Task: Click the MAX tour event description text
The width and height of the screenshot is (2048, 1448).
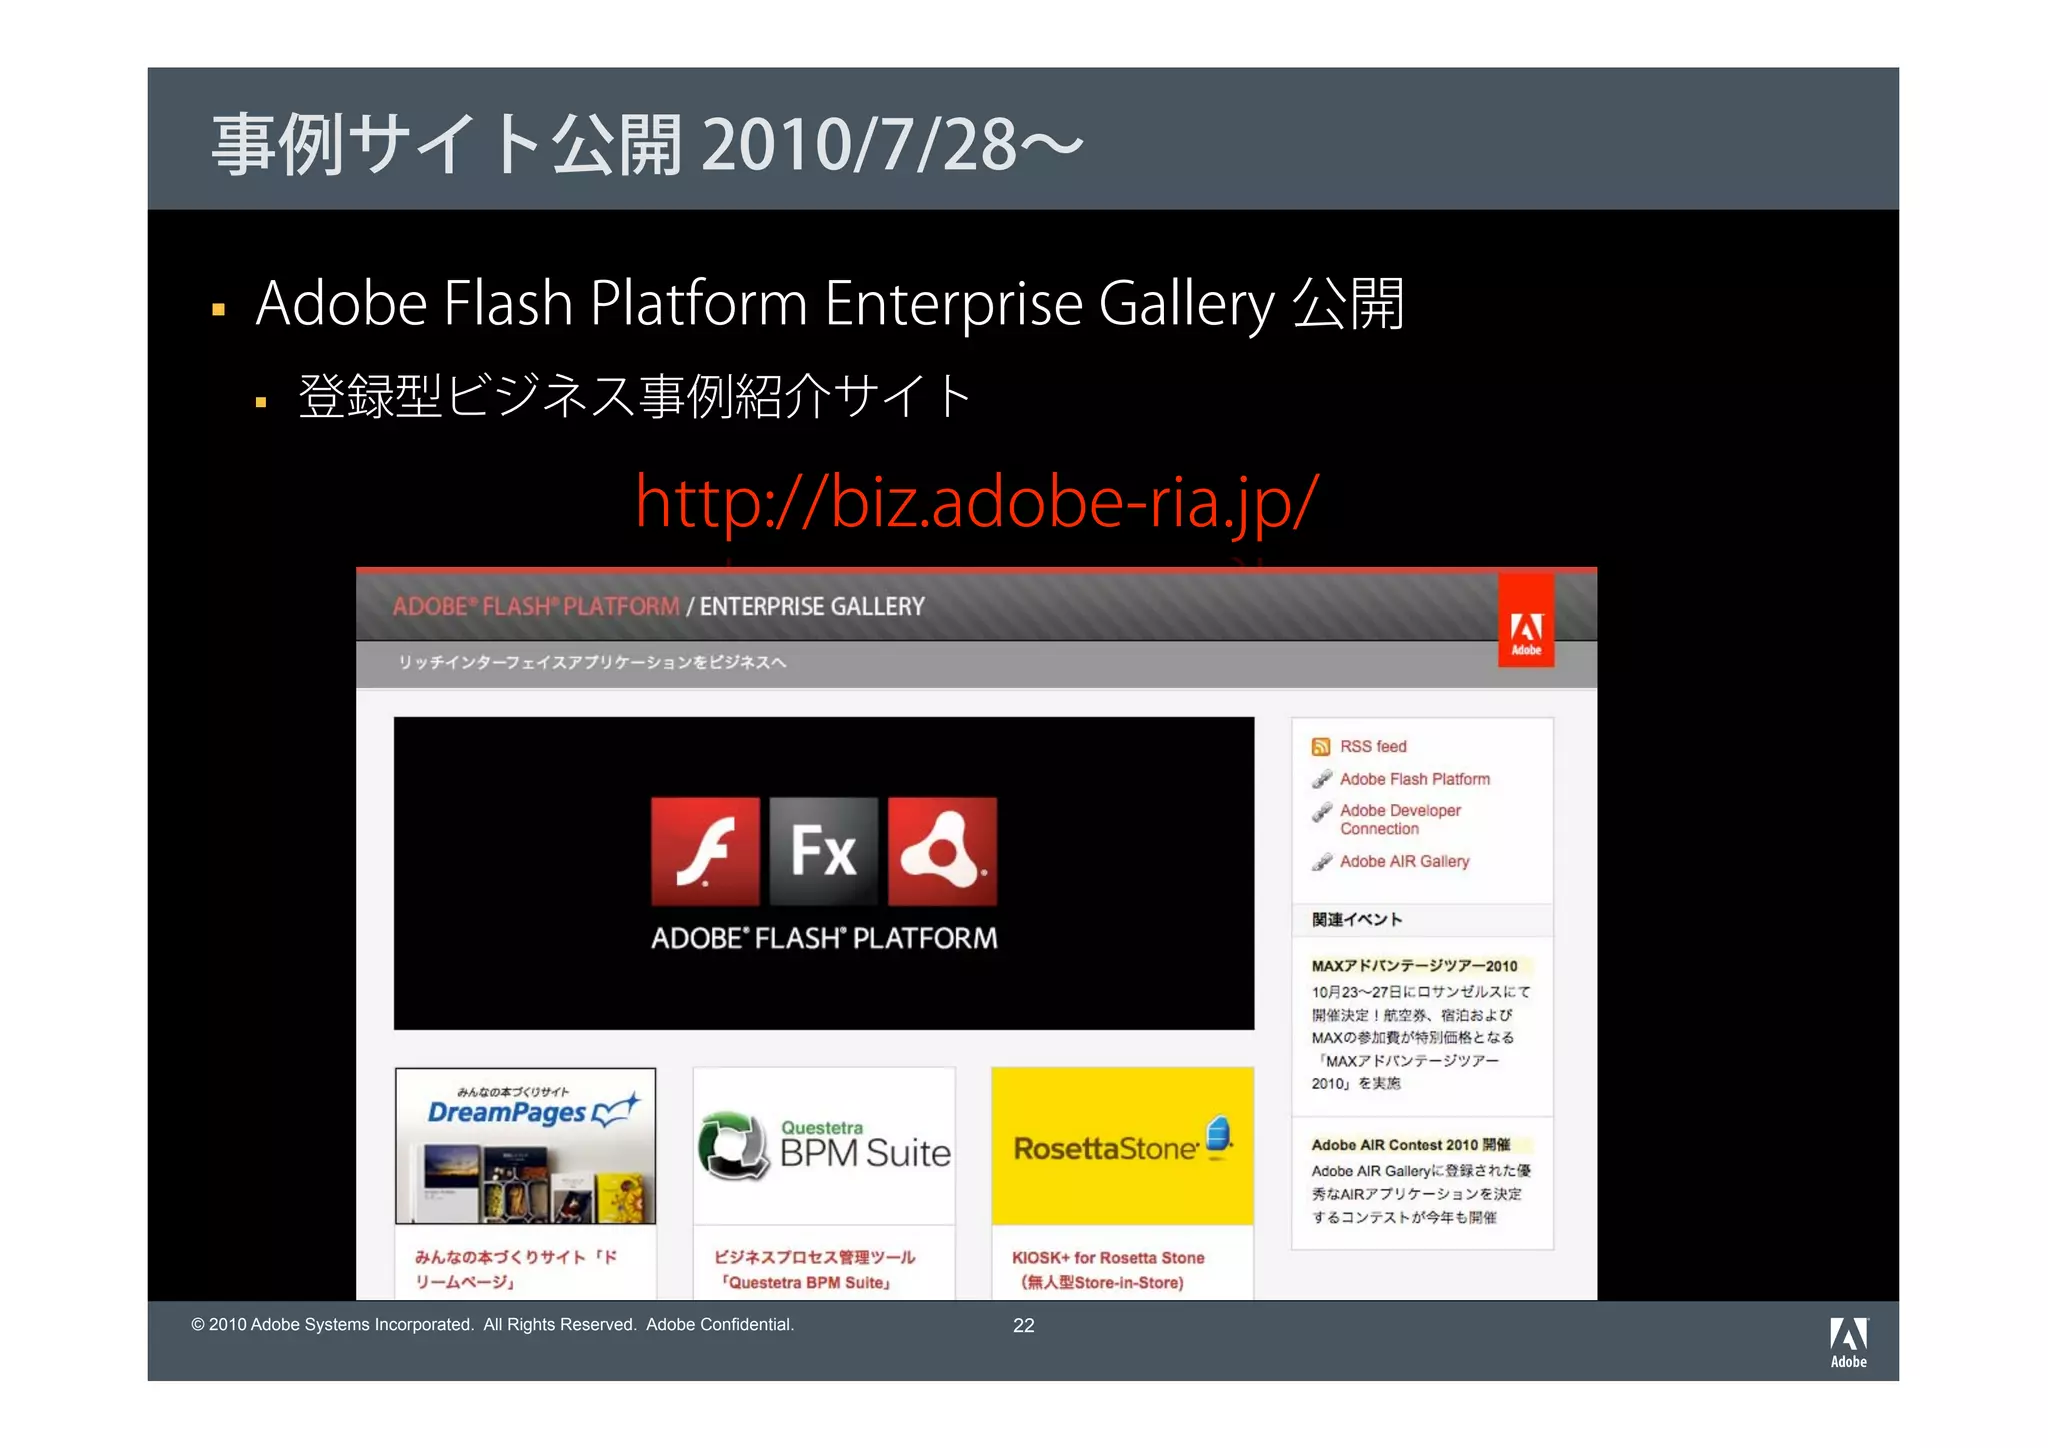Action: [x=1421, y=1038]
